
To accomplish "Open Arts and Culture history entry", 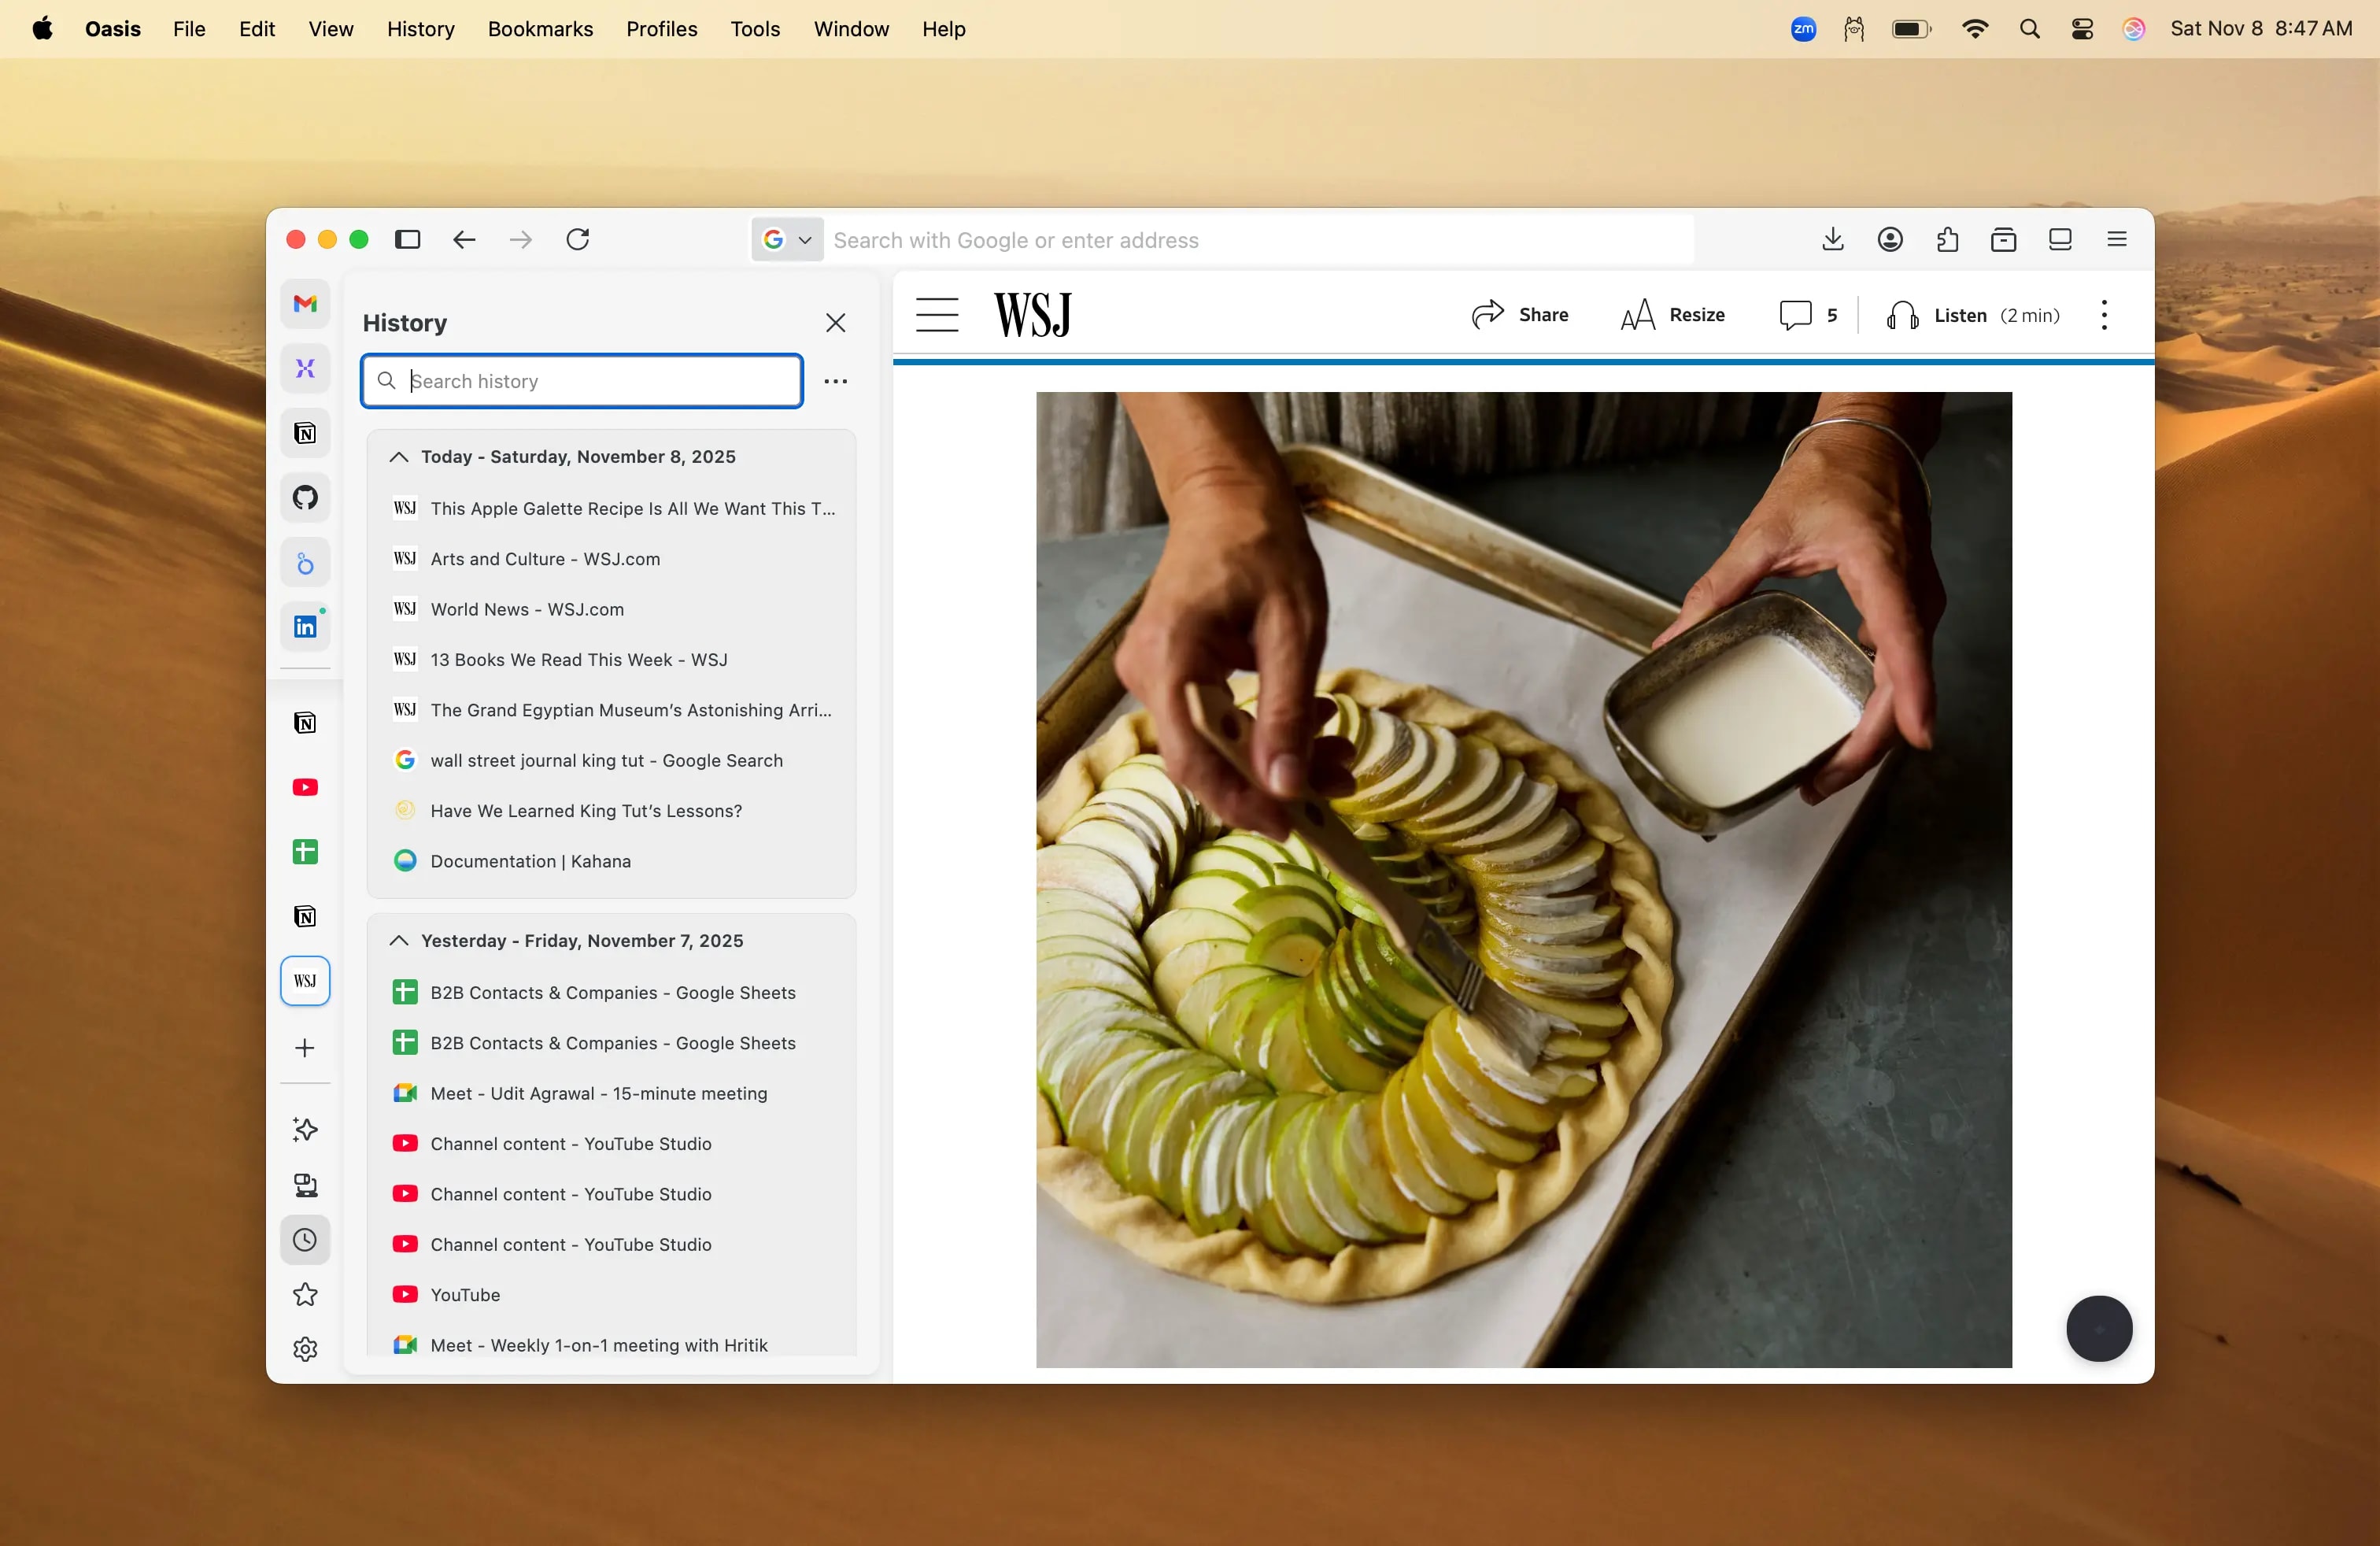I will (545, 559).
